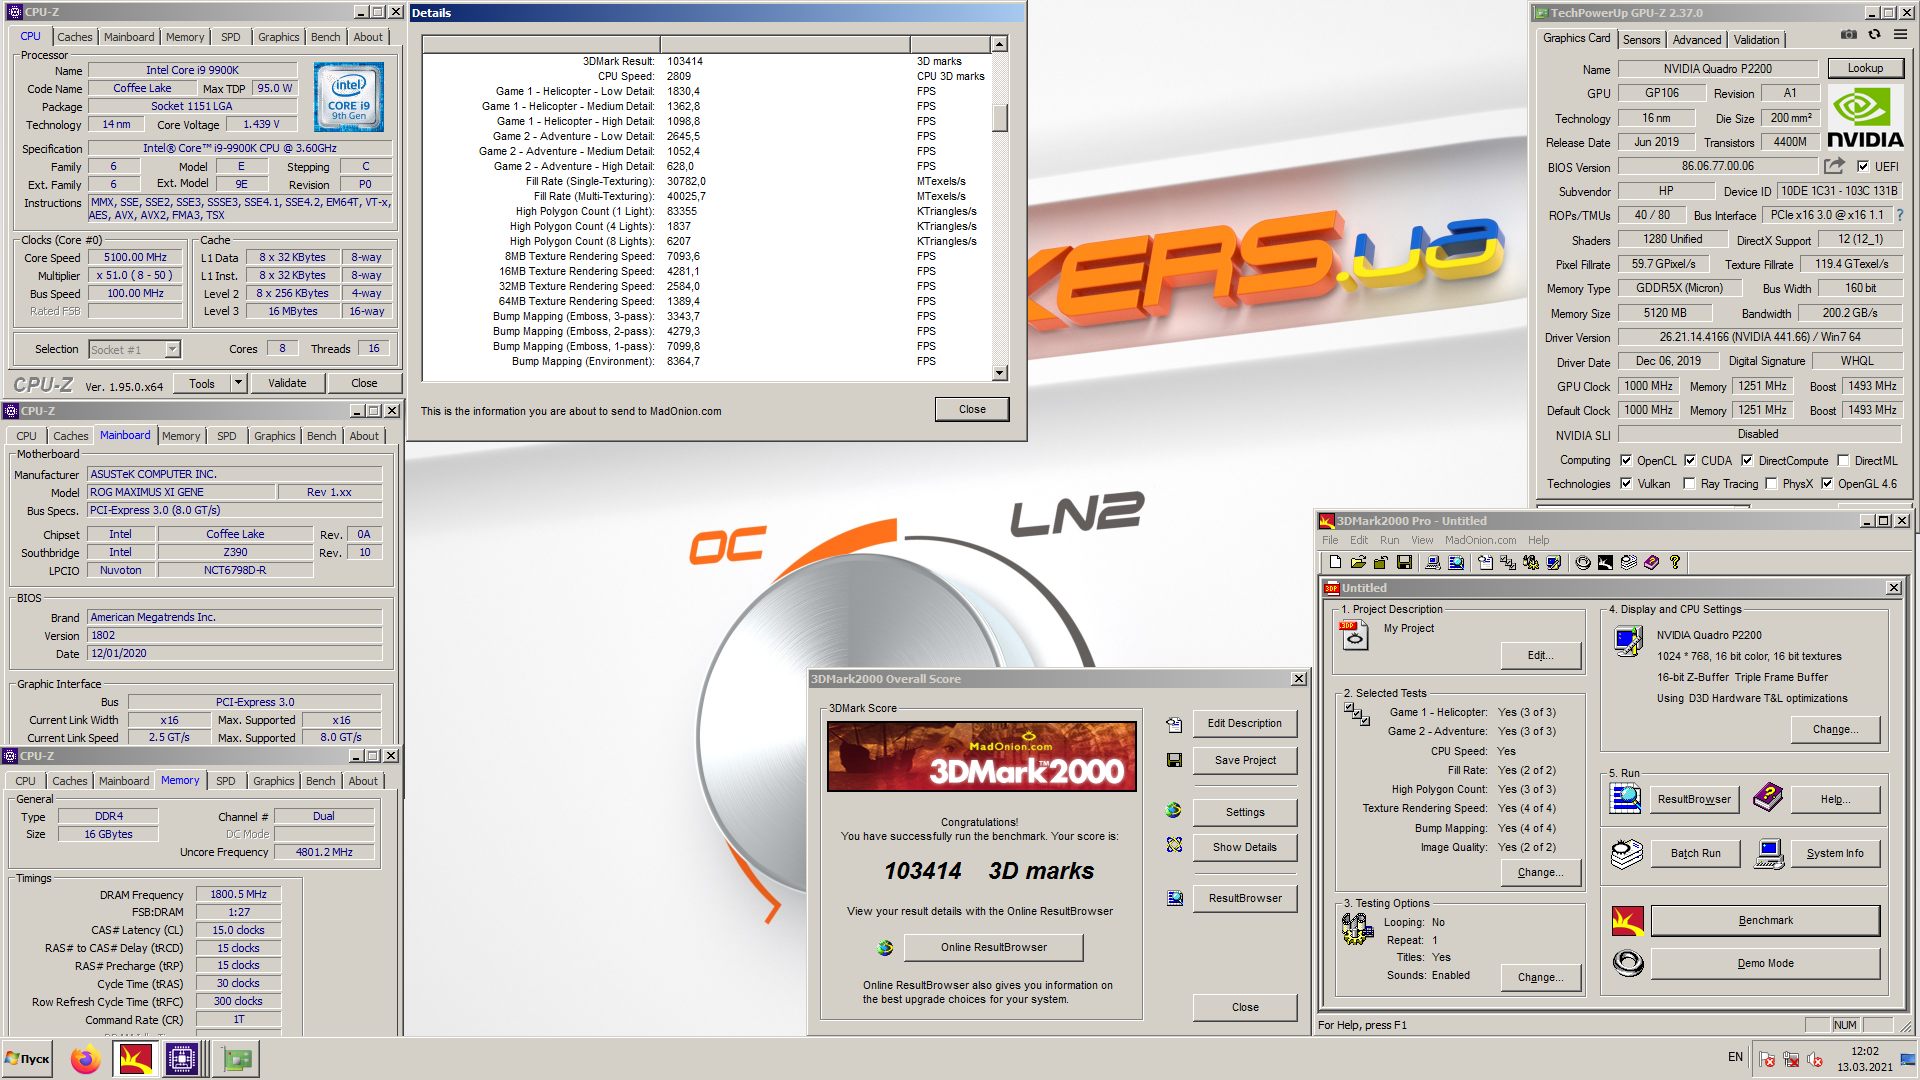Viewport: 1920px width, 1080px height.
Task: Toggle OpenCL checkbox in GPU-Z
Action: (x=1626, y=461)
